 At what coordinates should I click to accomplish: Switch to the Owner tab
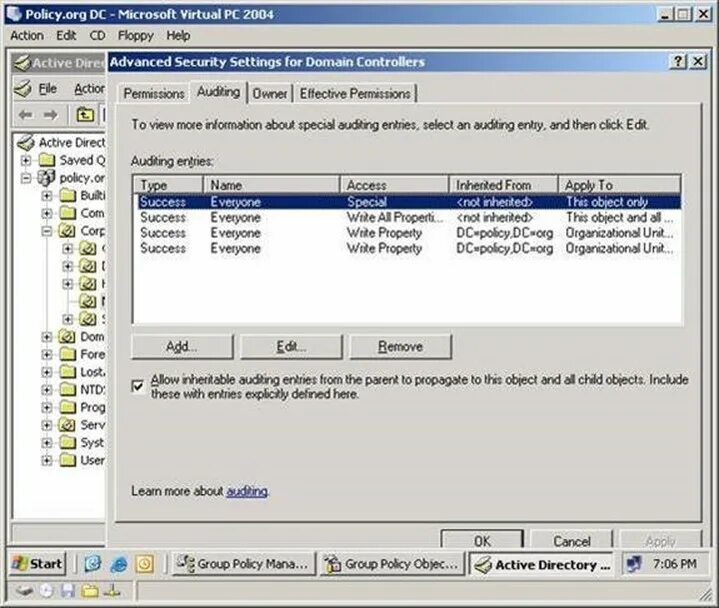(270, 94)
